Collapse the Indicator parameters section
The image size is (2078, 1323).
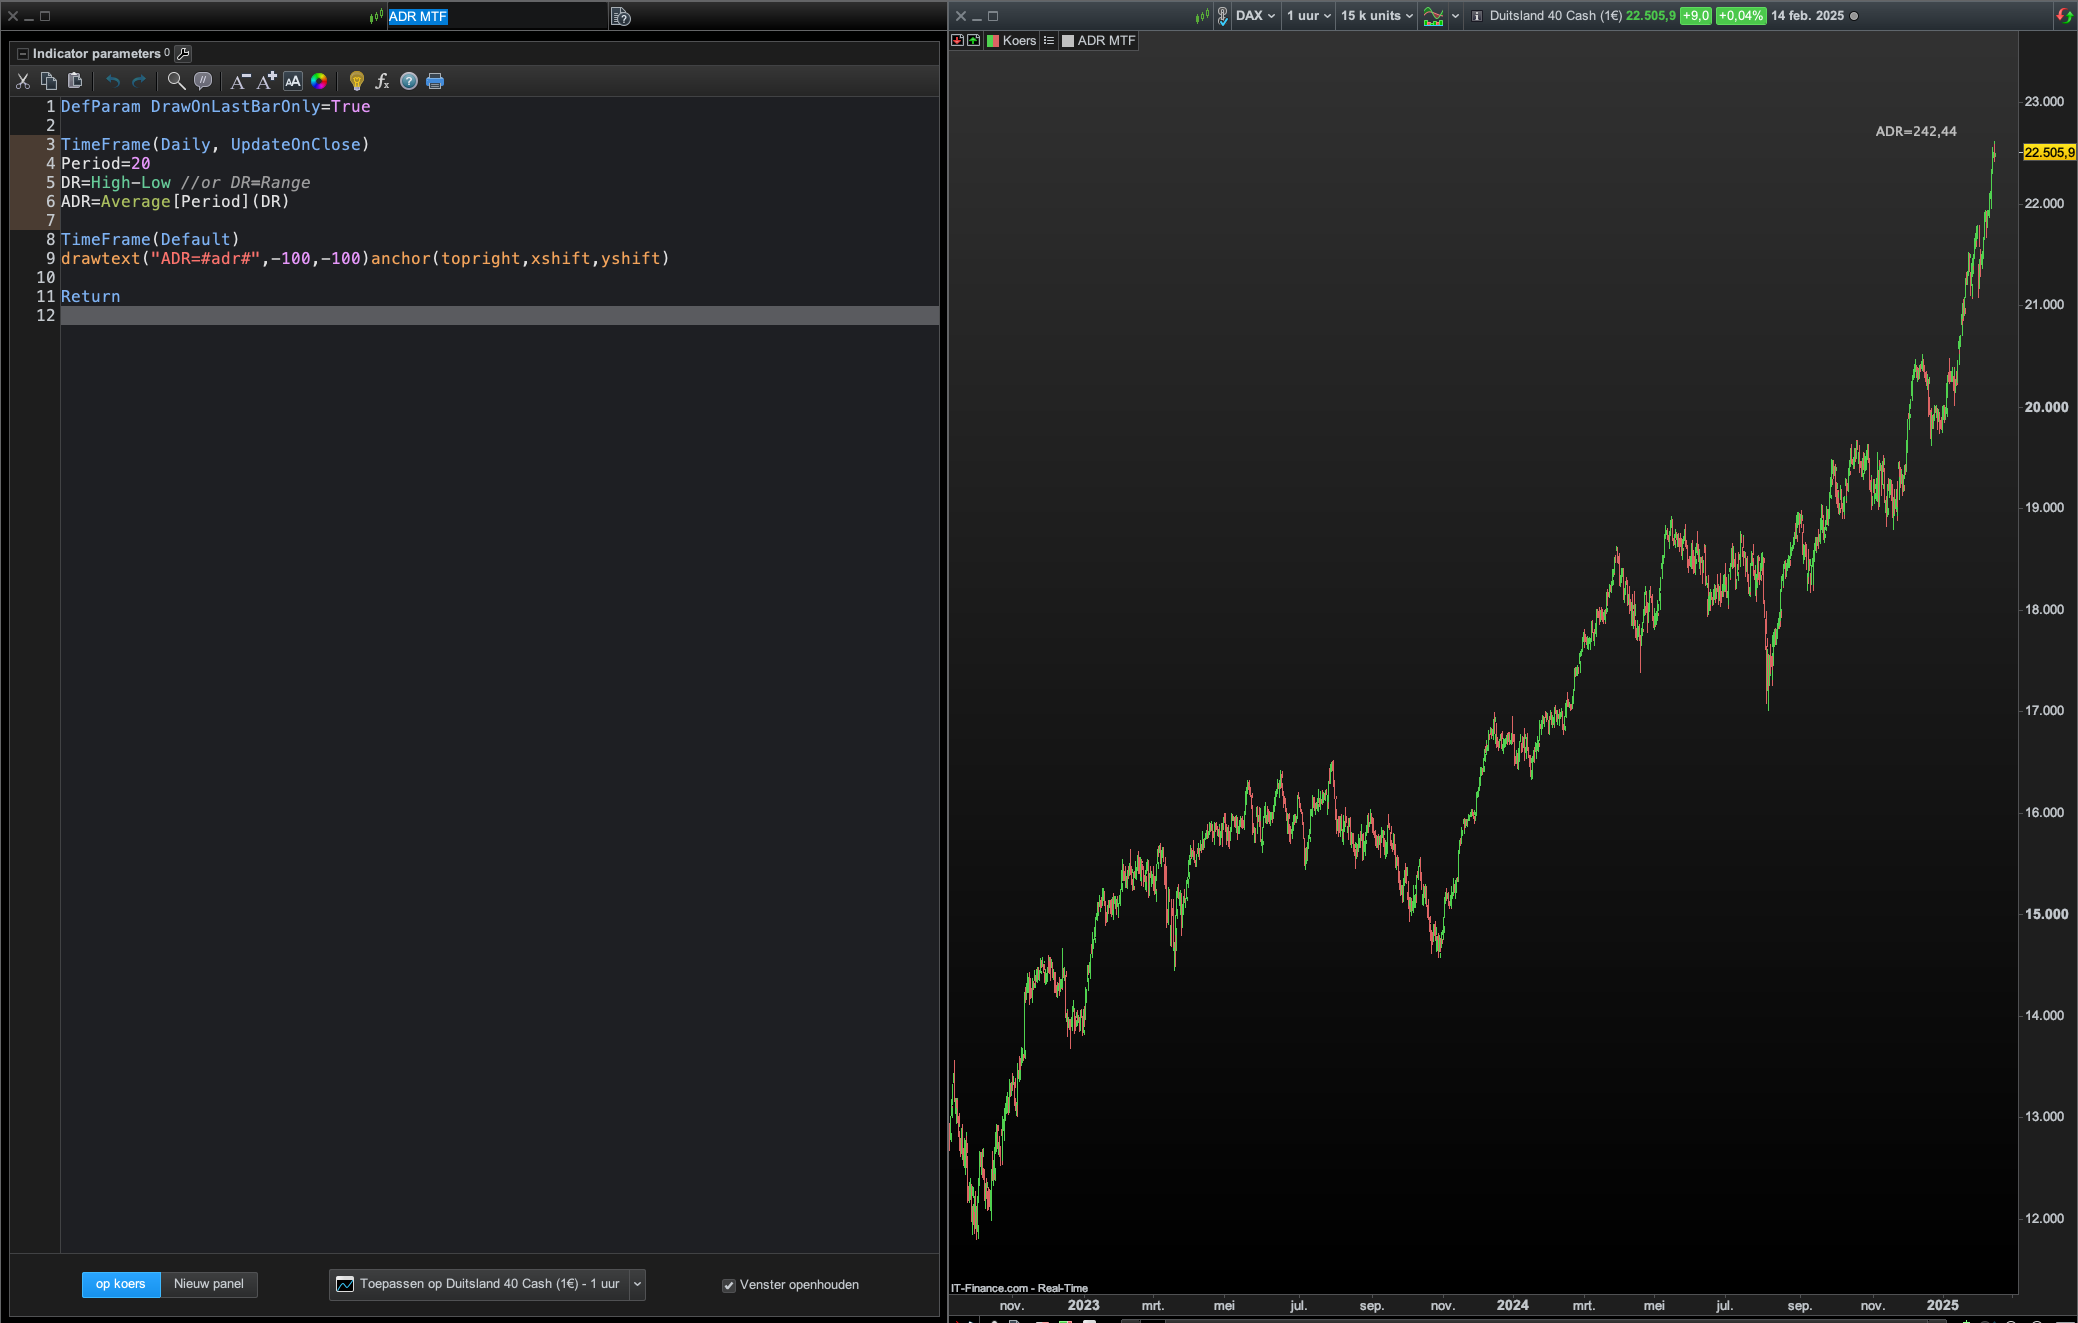[23, 53]
